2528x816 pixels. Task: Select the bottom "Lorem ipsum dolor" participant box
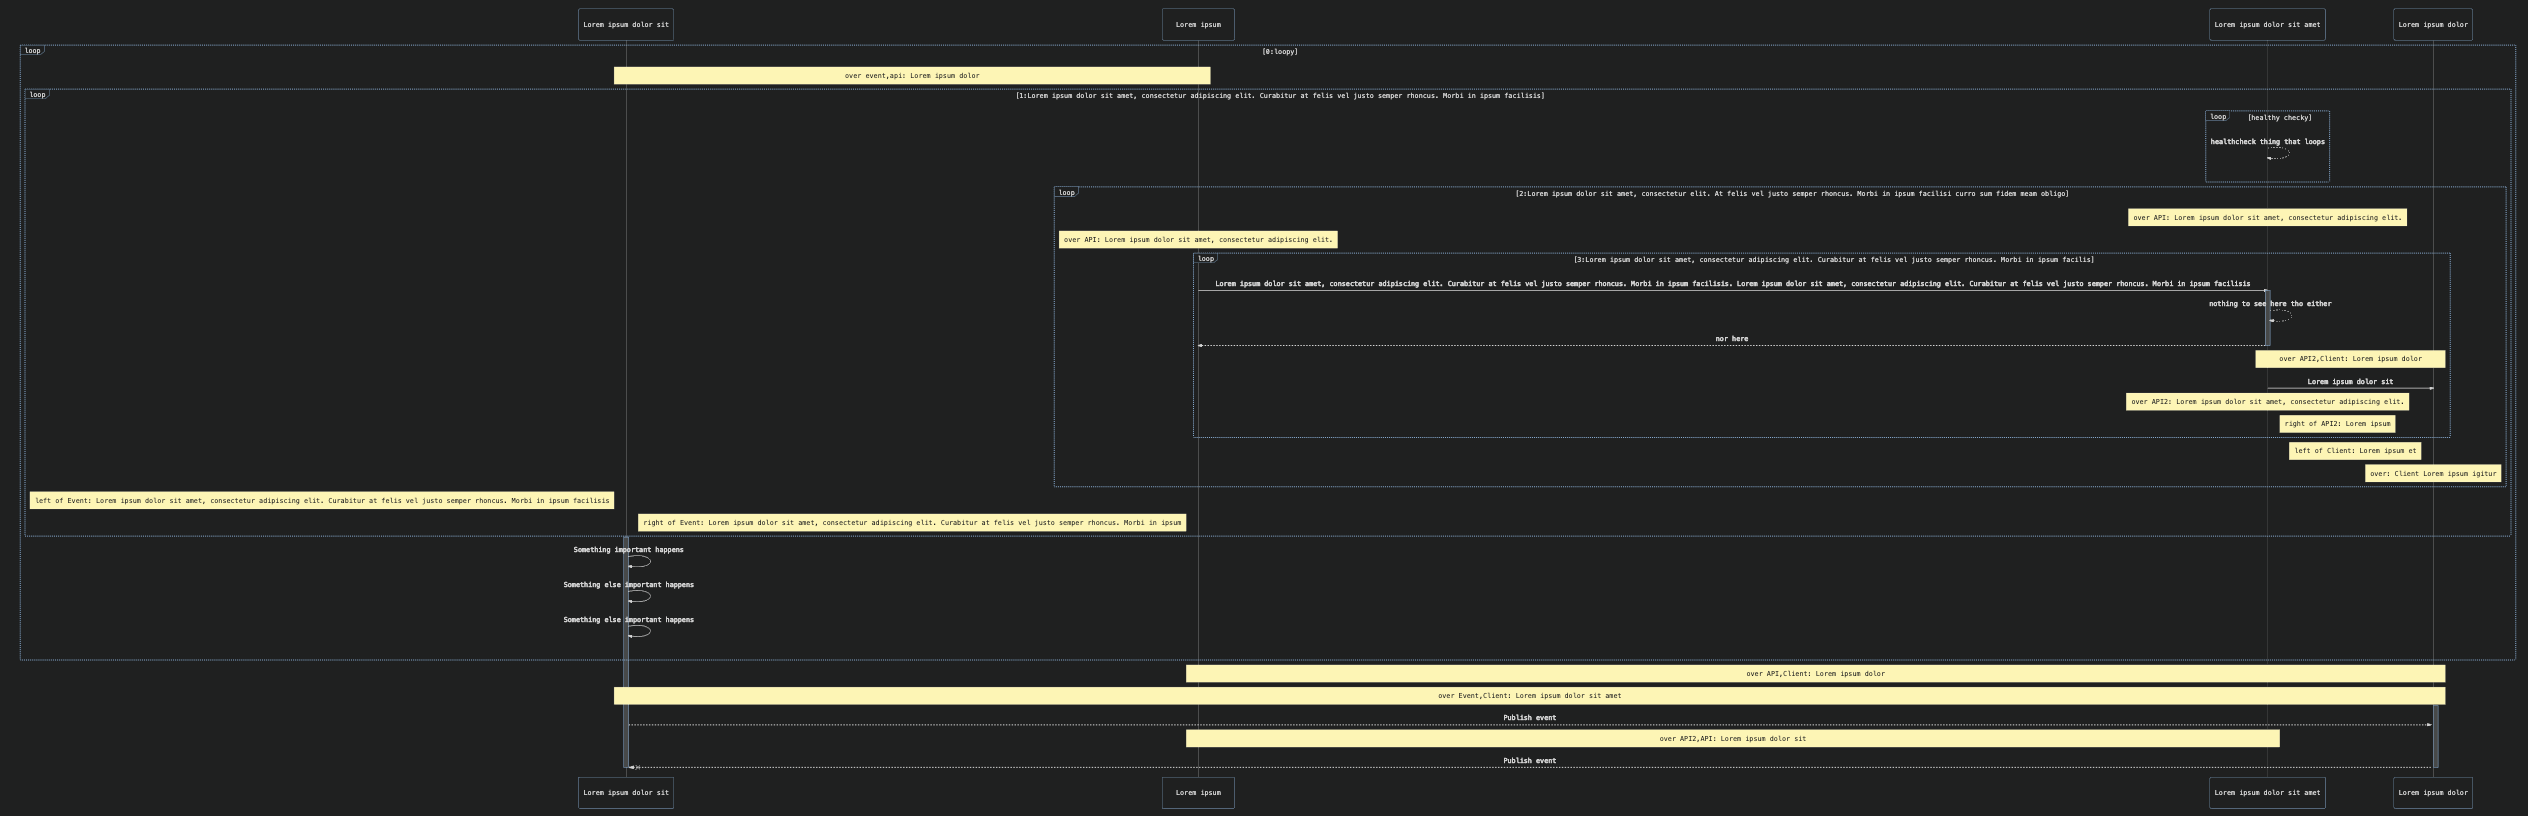(x=2432, y=793)
